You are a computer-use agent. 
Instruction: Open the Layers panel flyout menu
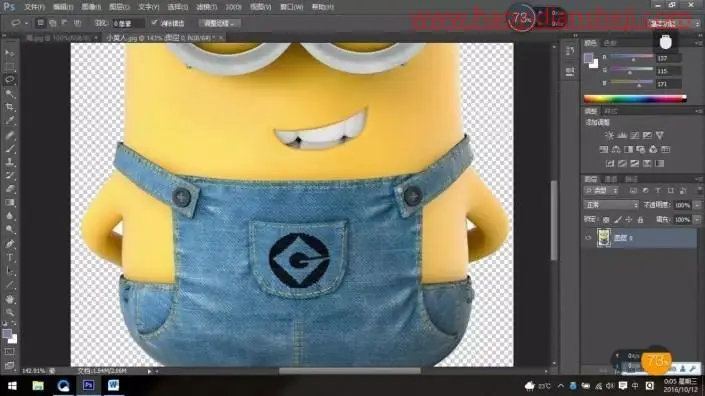point(699,179)
